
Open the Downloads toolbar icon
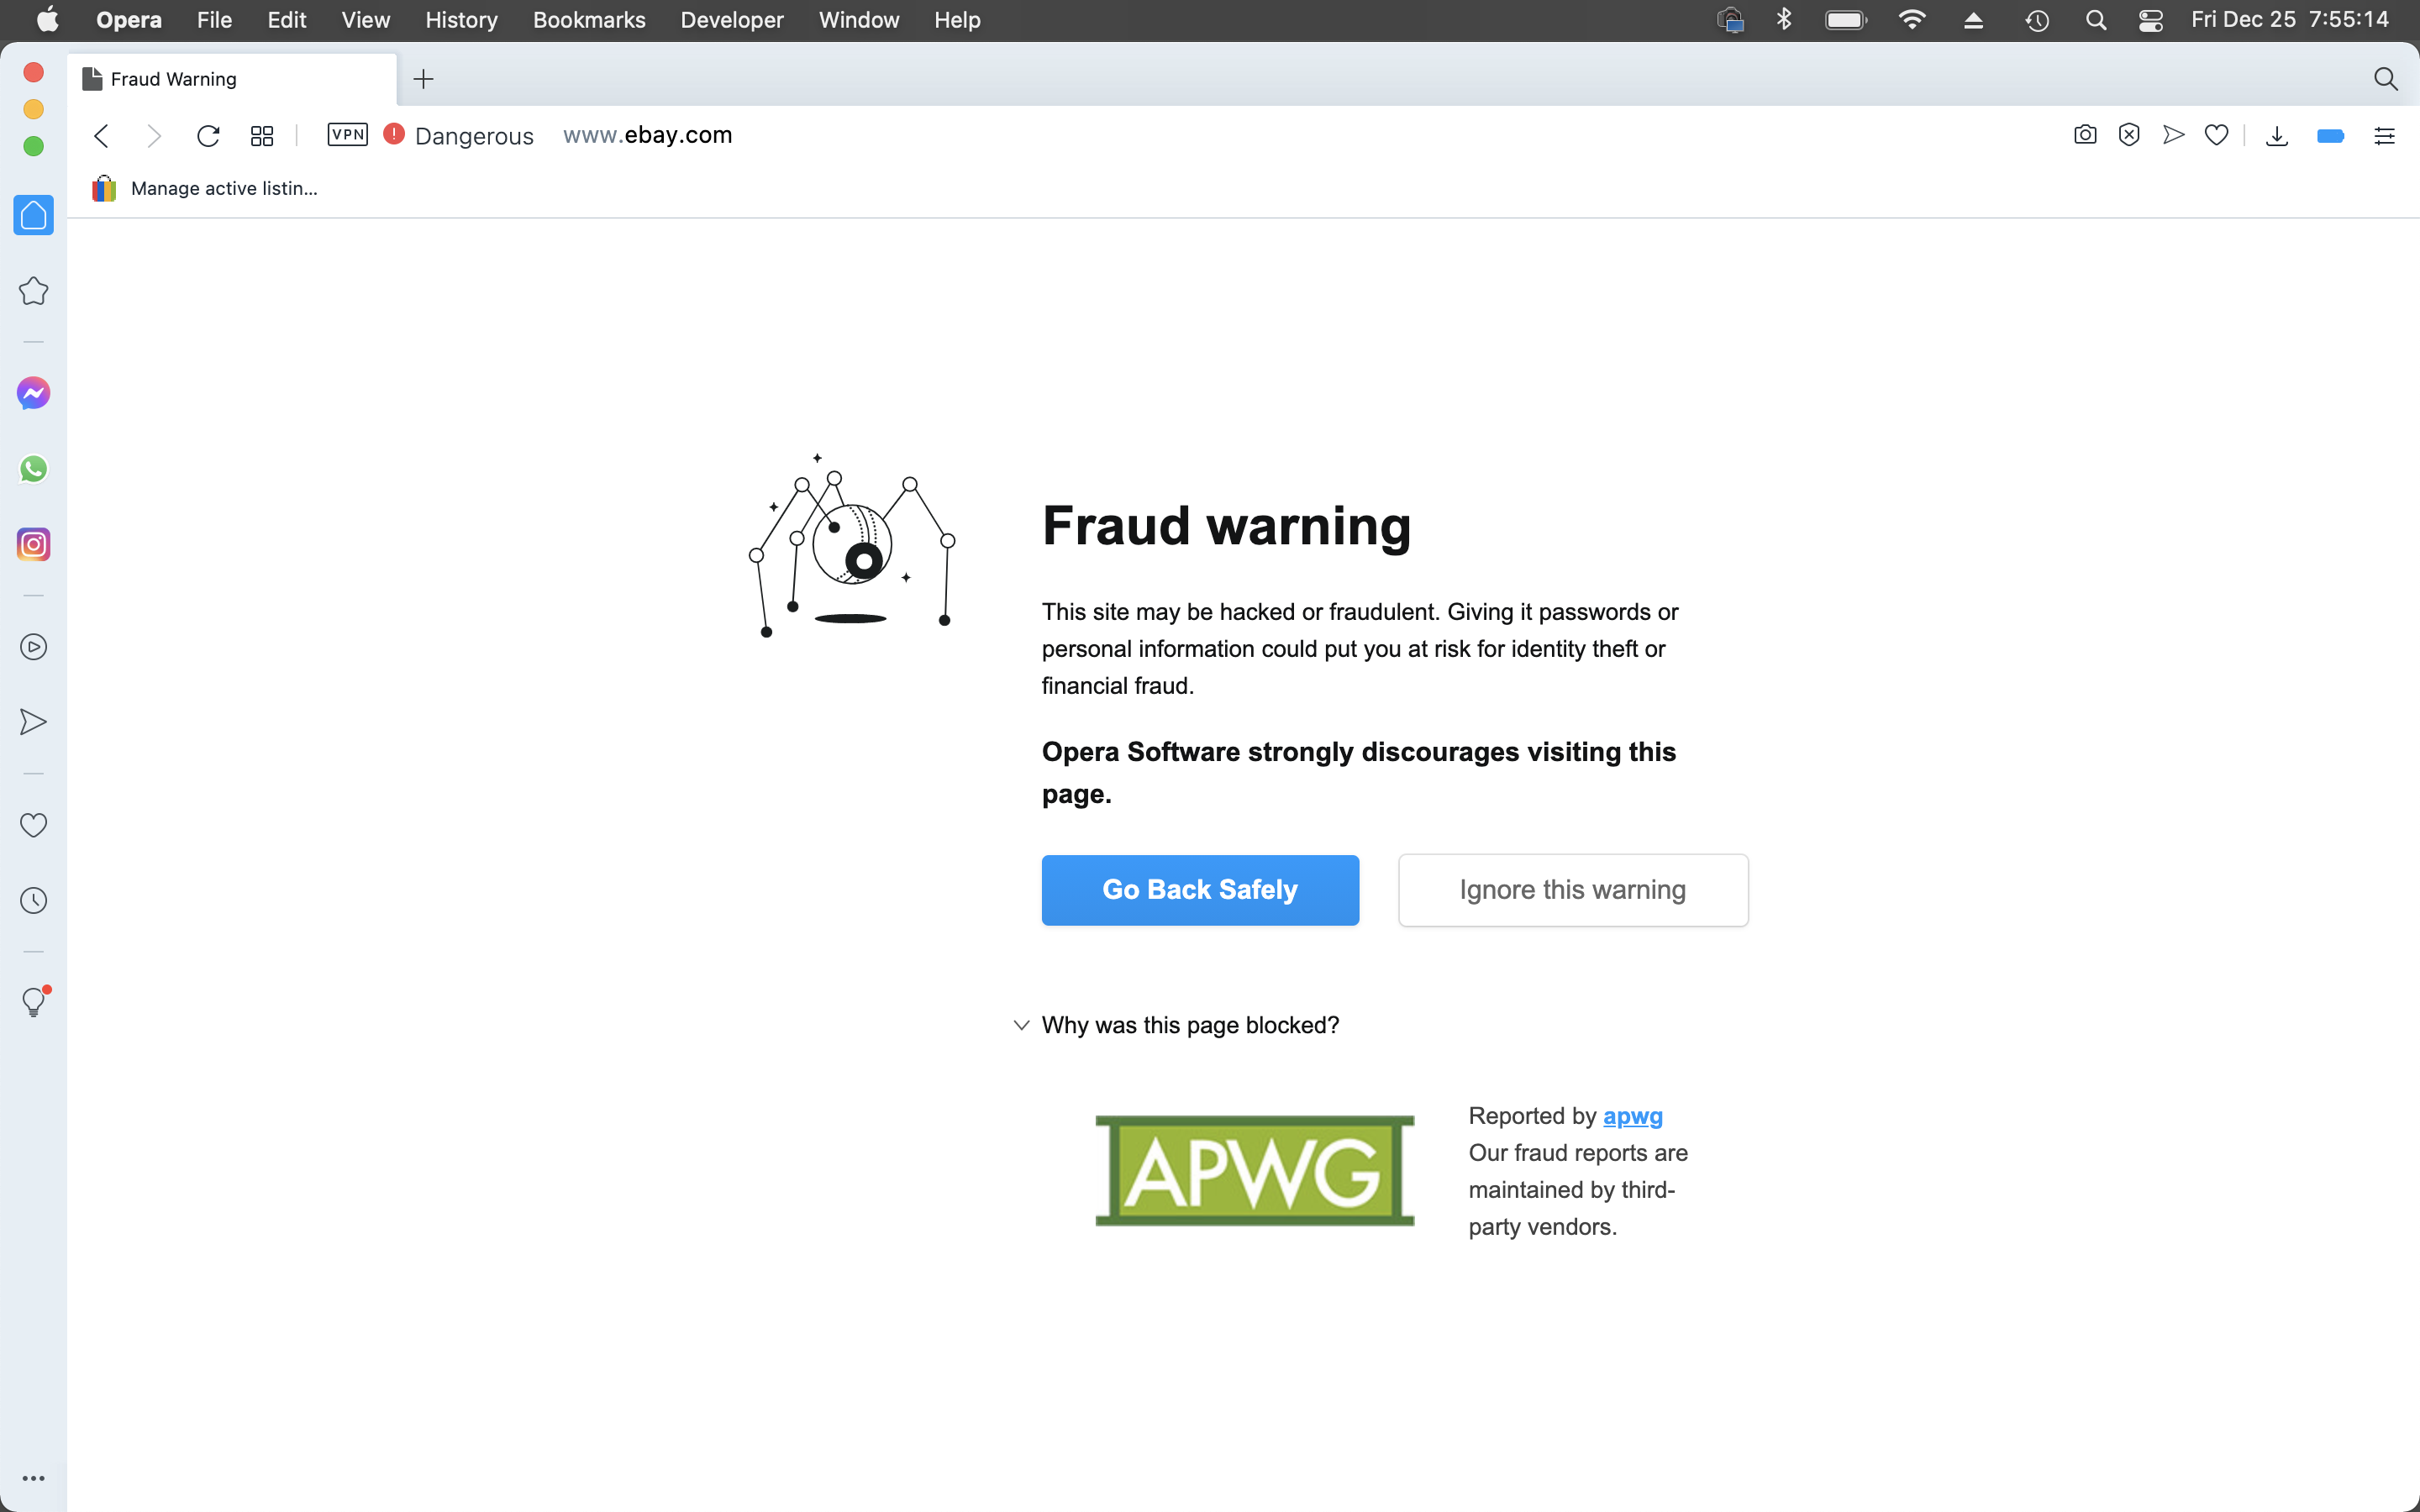tap(2277, 135)
